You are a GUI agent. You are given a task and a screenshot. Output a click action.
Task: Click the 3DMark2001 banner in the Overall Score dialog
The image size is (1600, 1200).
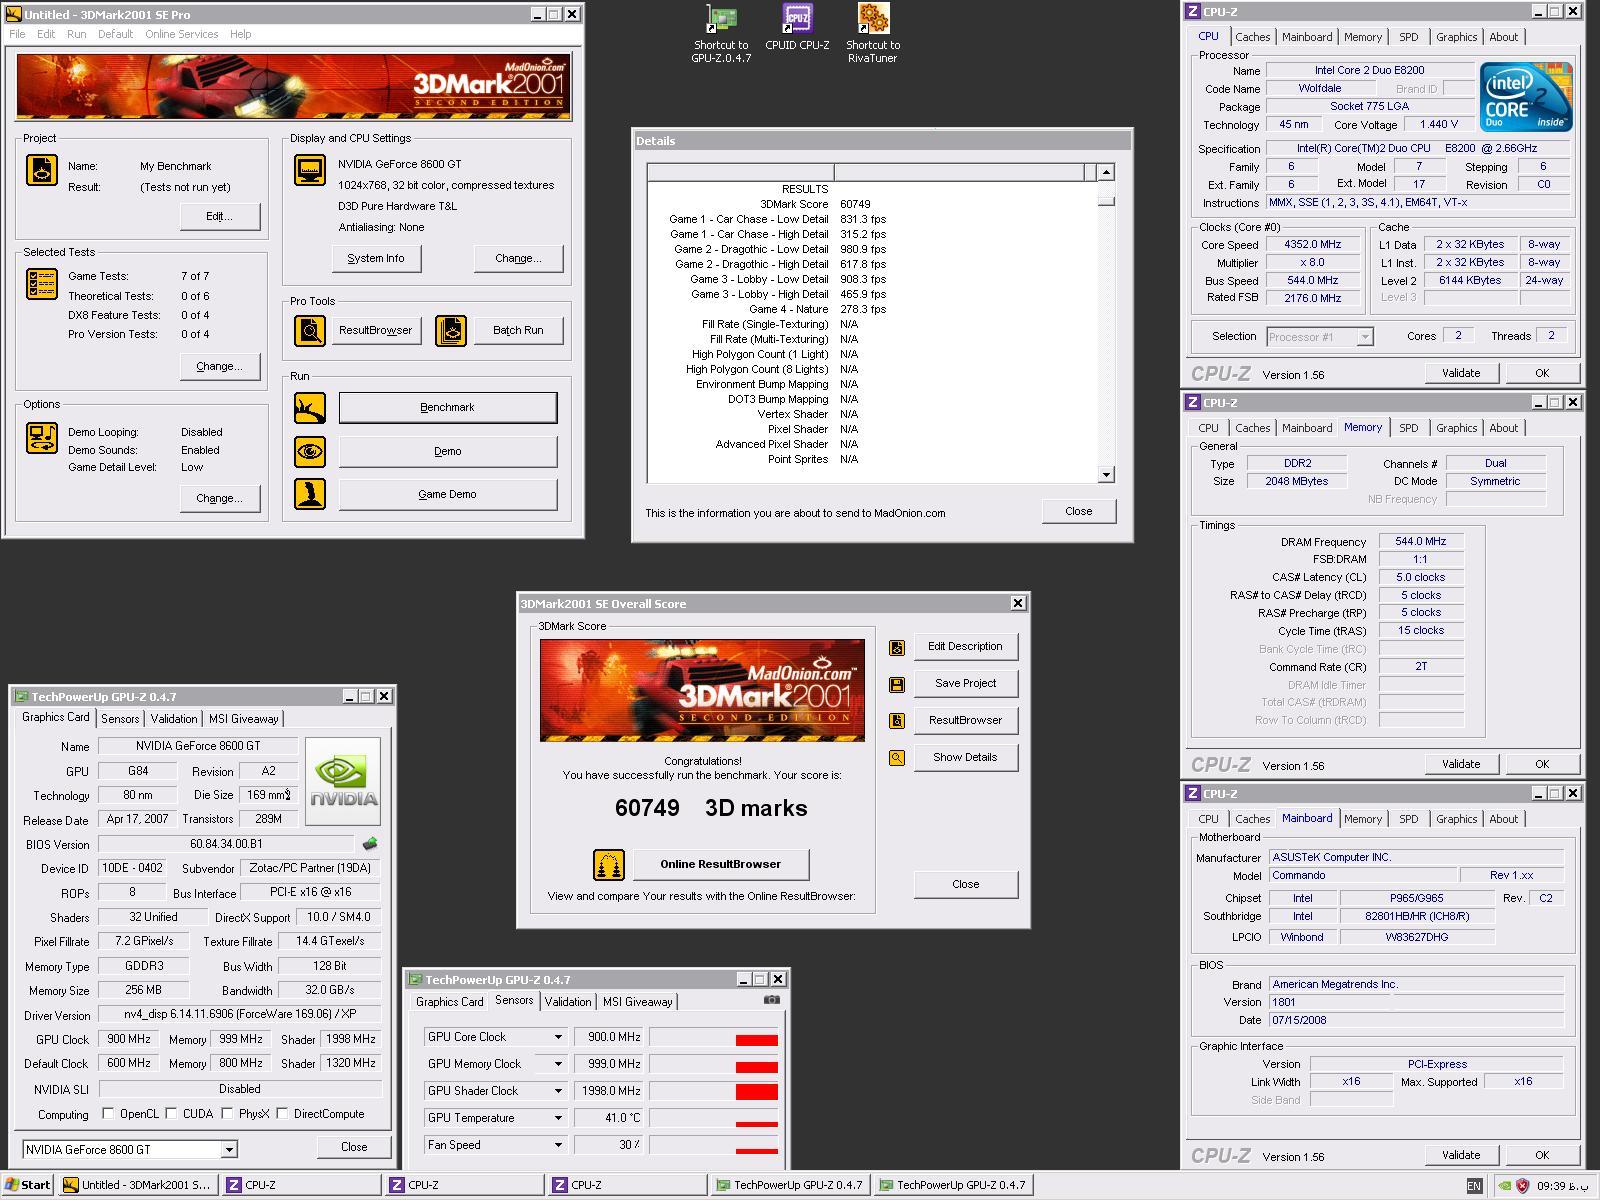click(702, 690)
